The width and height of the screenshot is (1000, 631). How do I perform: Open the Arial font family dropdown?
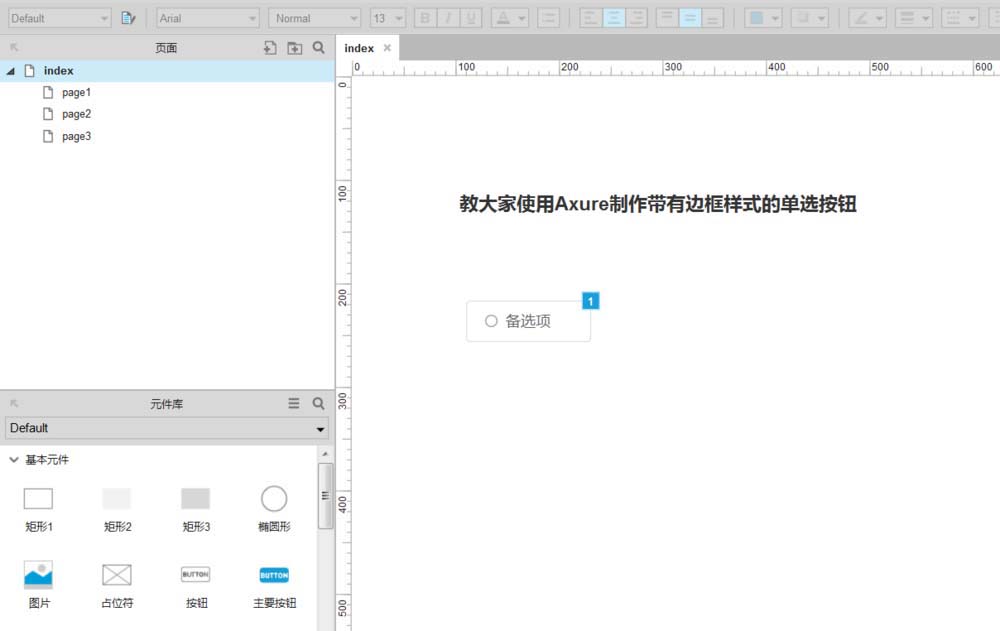pos(208,19)
